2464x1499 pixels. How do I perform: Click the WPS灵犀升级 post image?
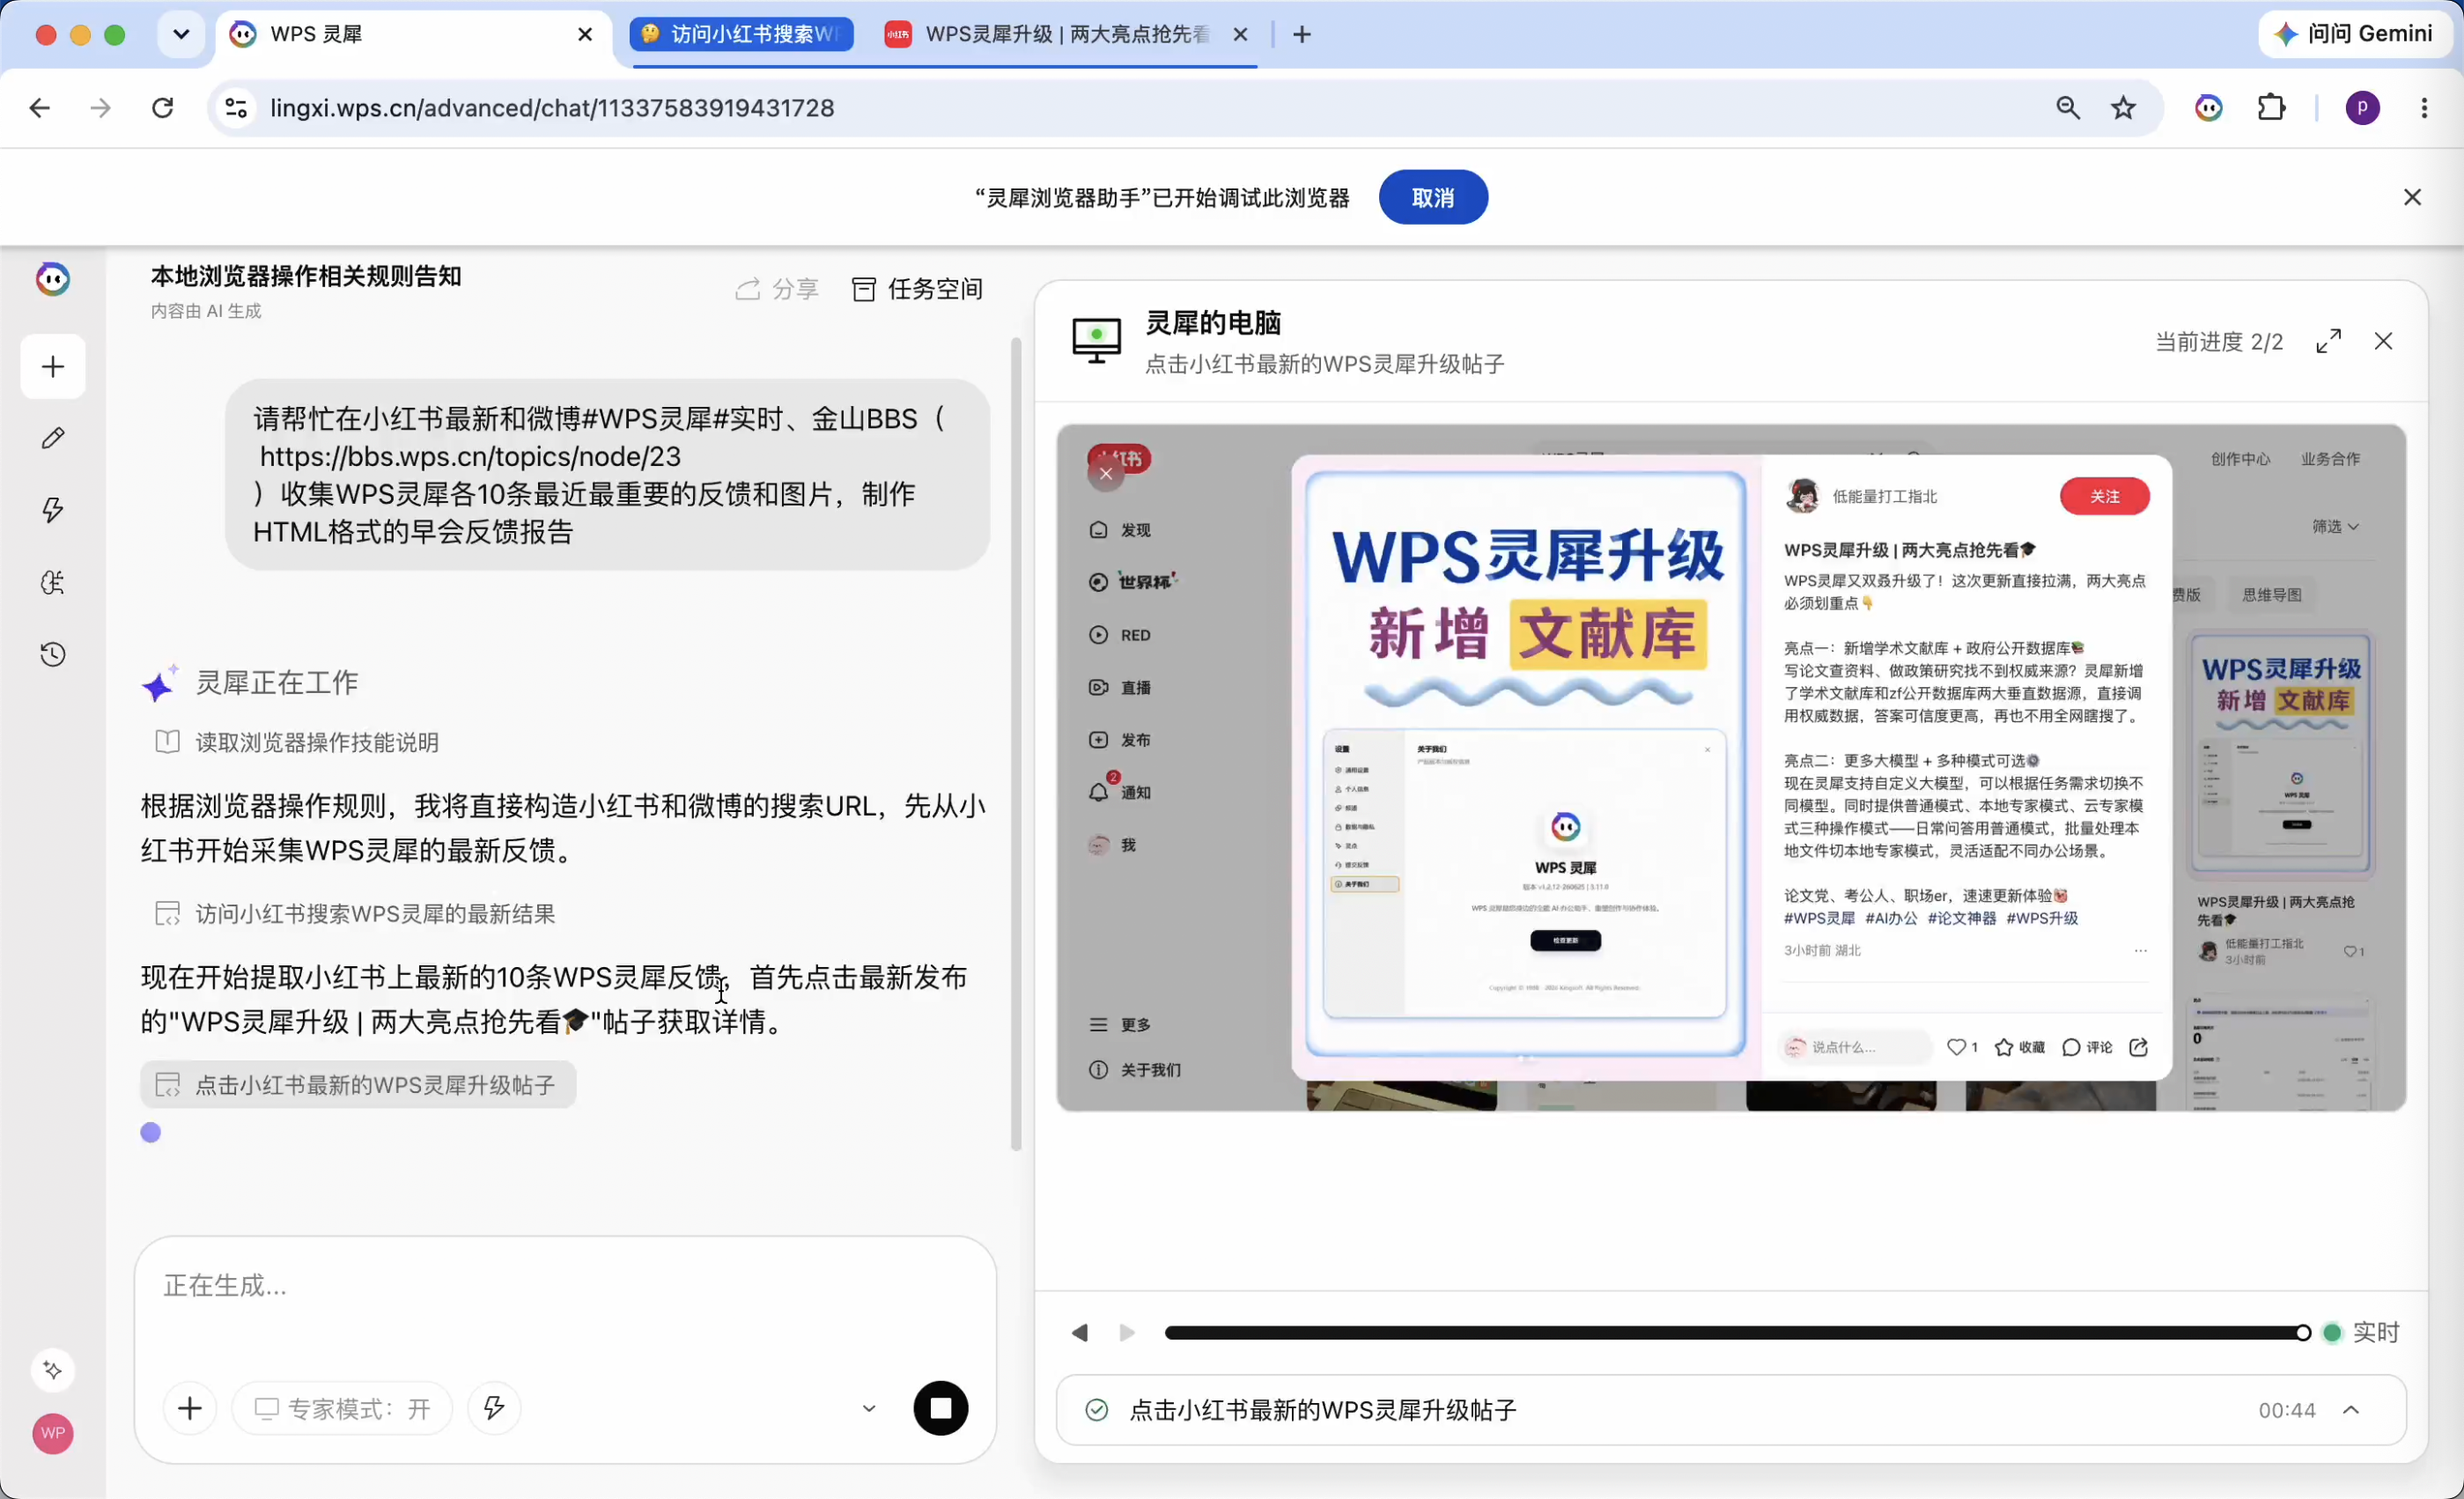click(1526, 765)
